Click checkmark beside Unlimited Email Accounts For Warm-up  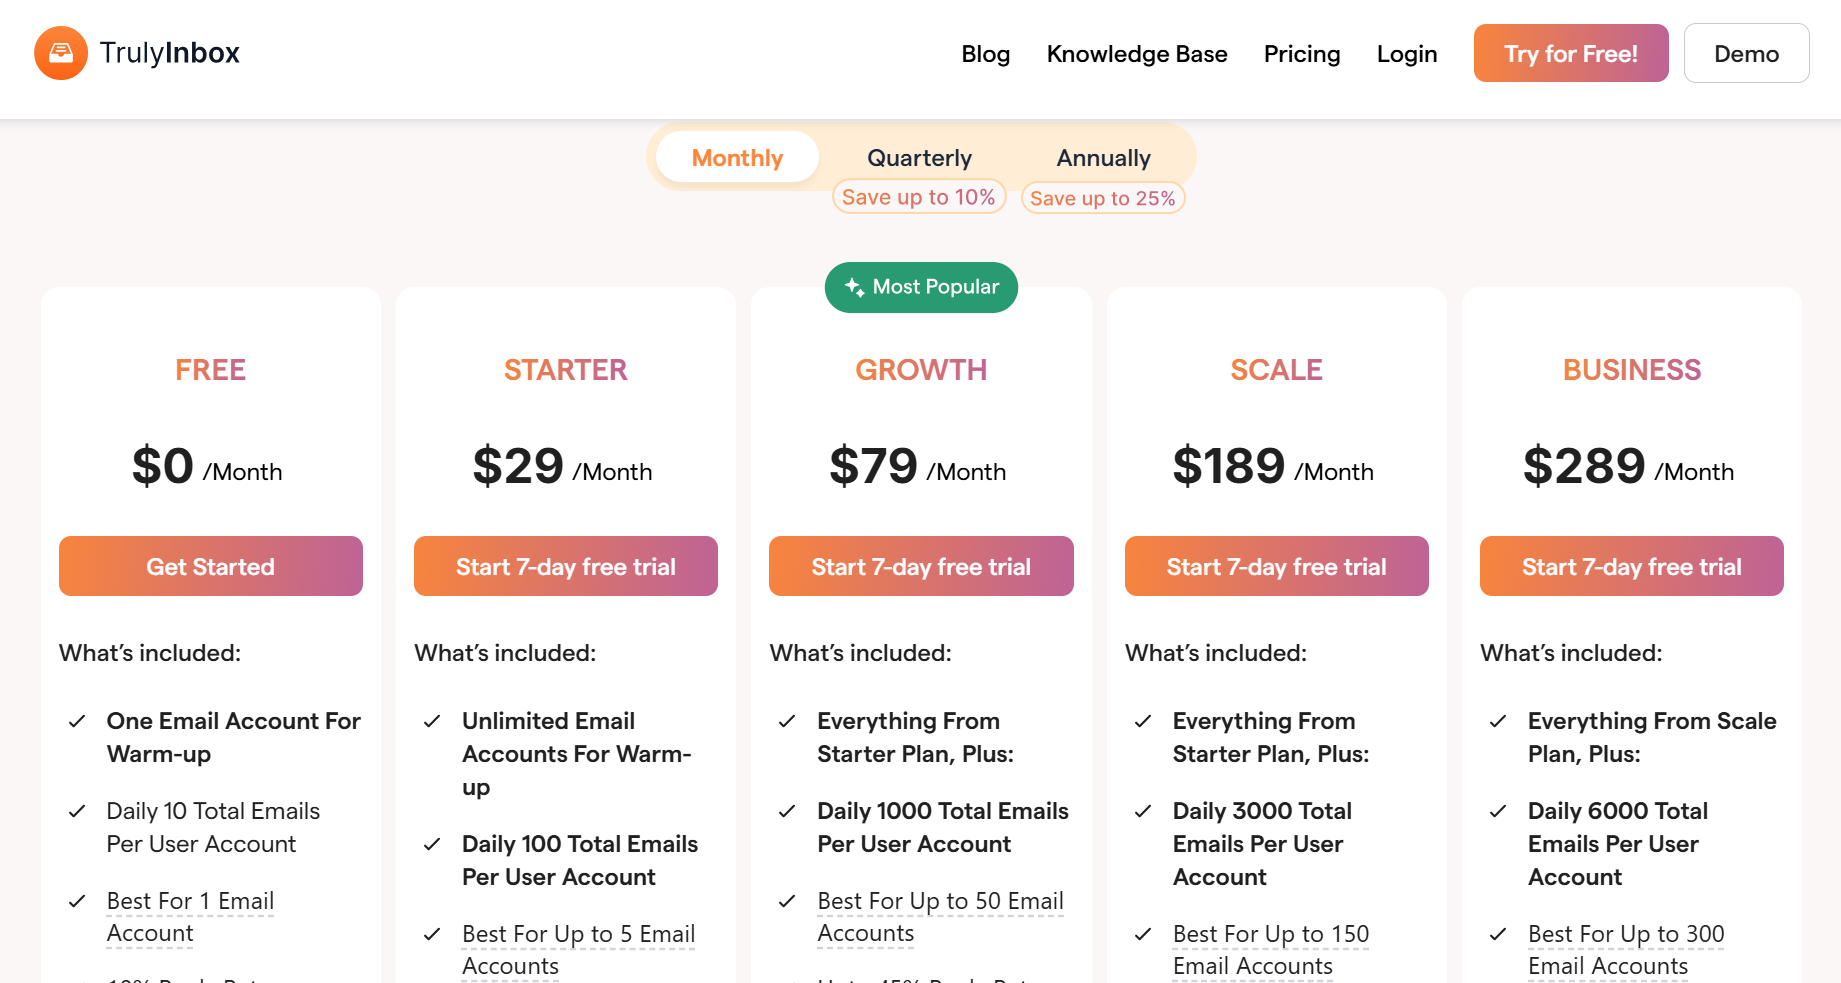tap(432, 721)
